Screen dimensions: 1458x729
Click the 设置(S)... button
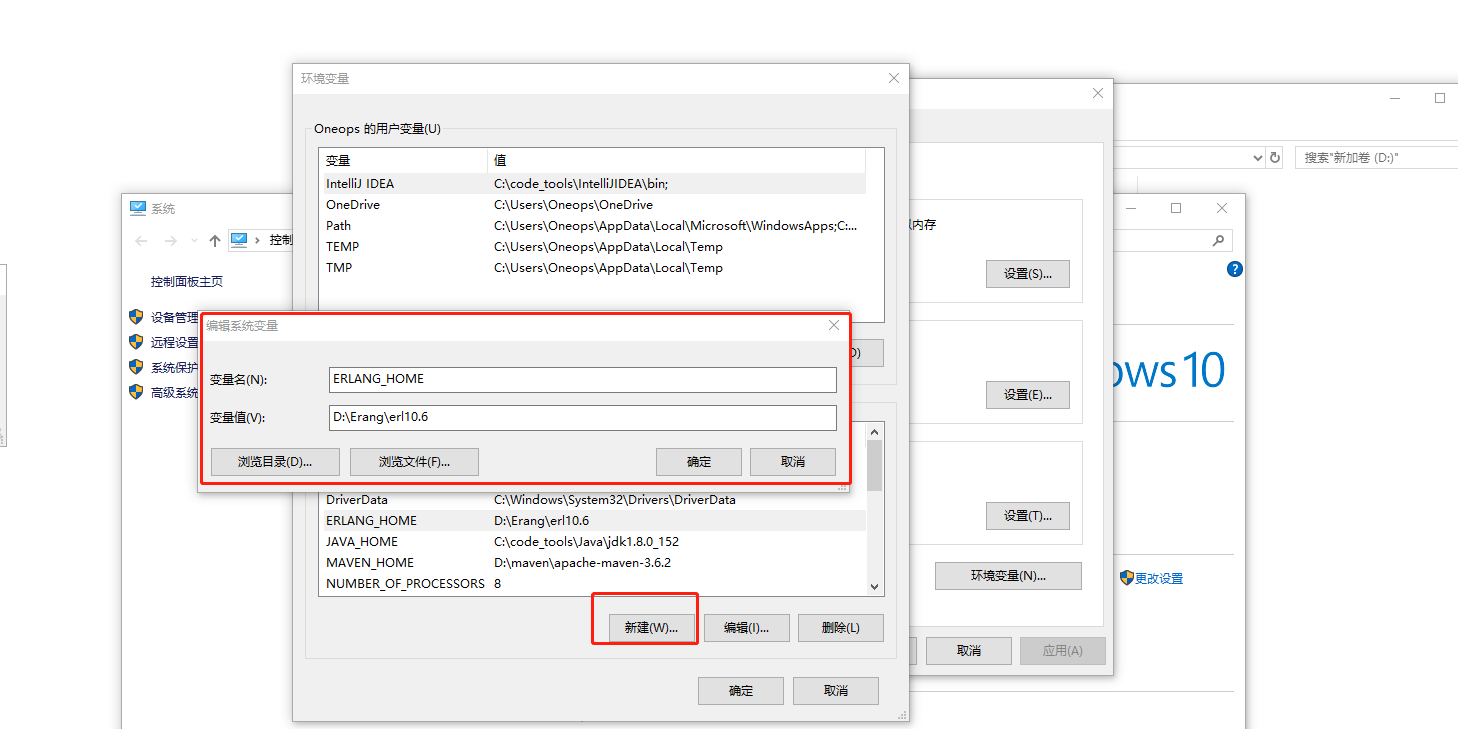coord(1027,274)
